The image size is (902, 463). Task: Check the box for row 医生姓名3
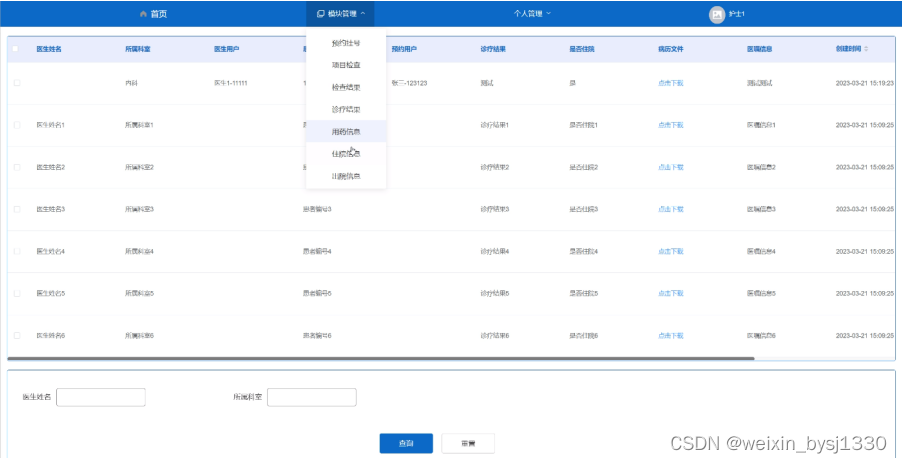click(x=17, y=209)
